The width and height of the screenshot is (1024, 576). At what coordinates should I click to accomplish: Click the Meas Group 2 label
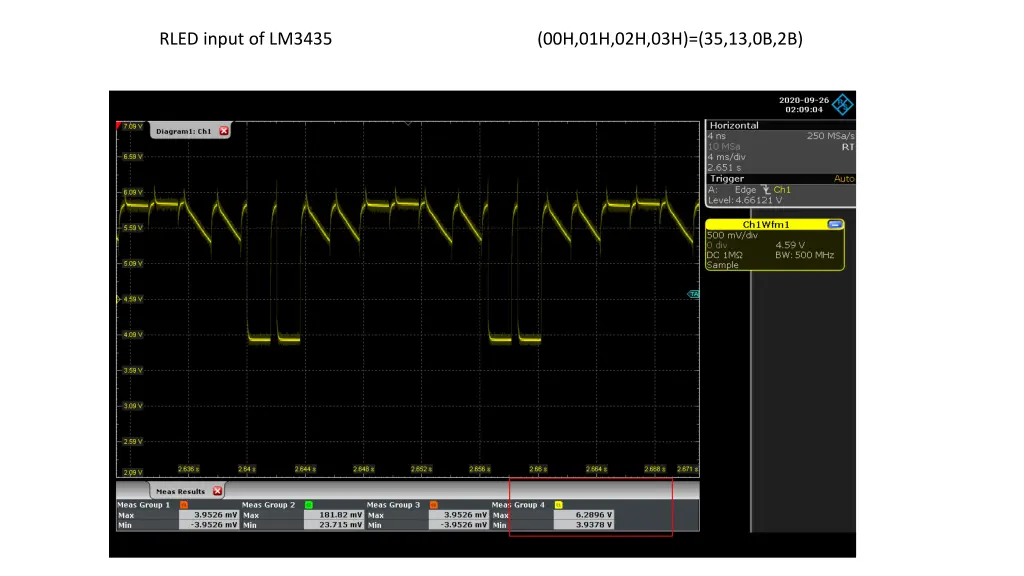(268, 505)
